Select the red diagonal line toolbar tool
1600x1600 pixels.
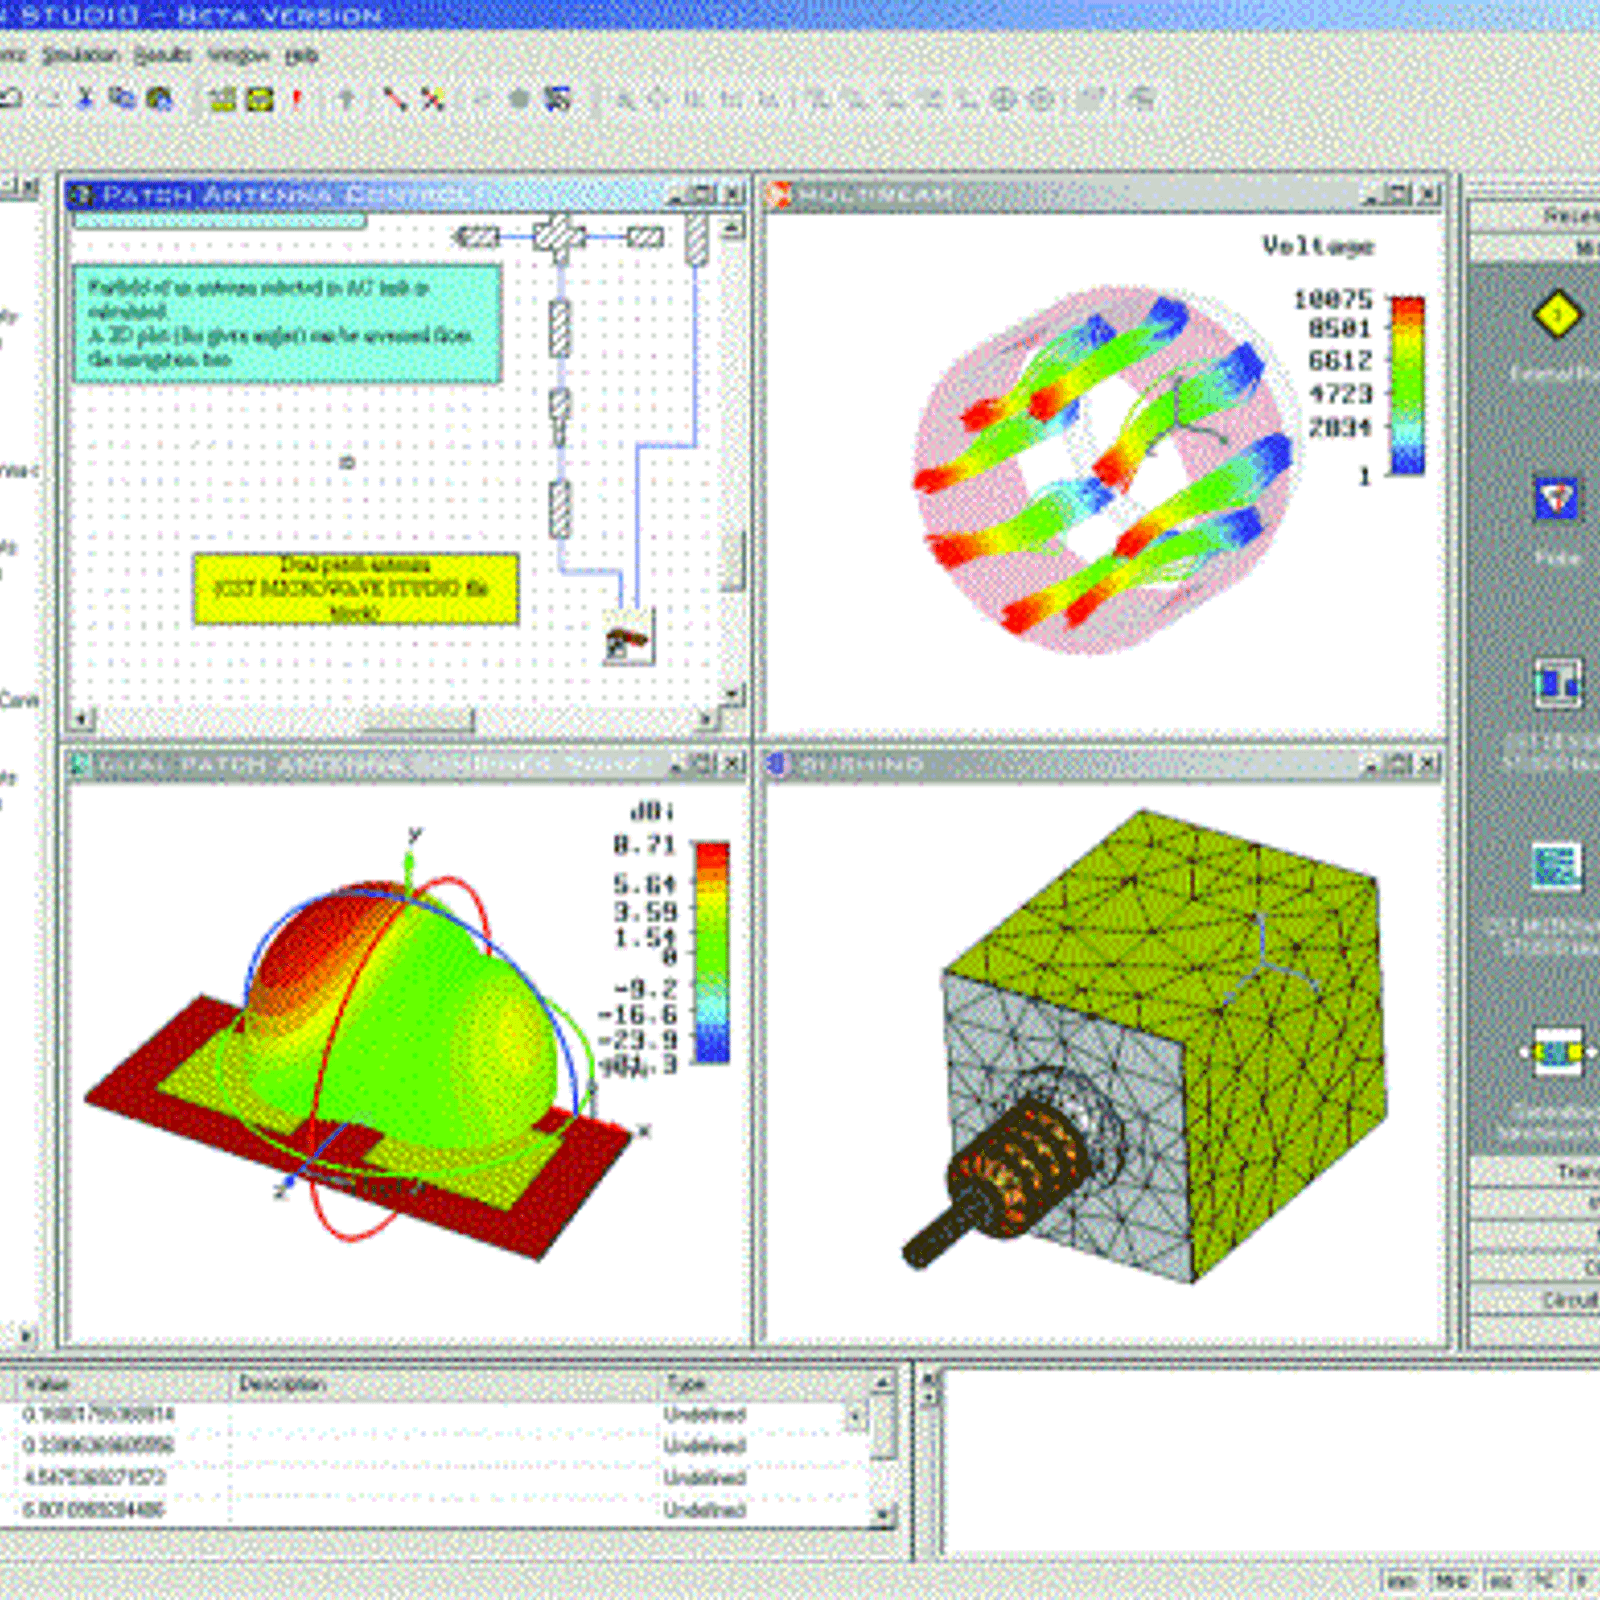395,98
